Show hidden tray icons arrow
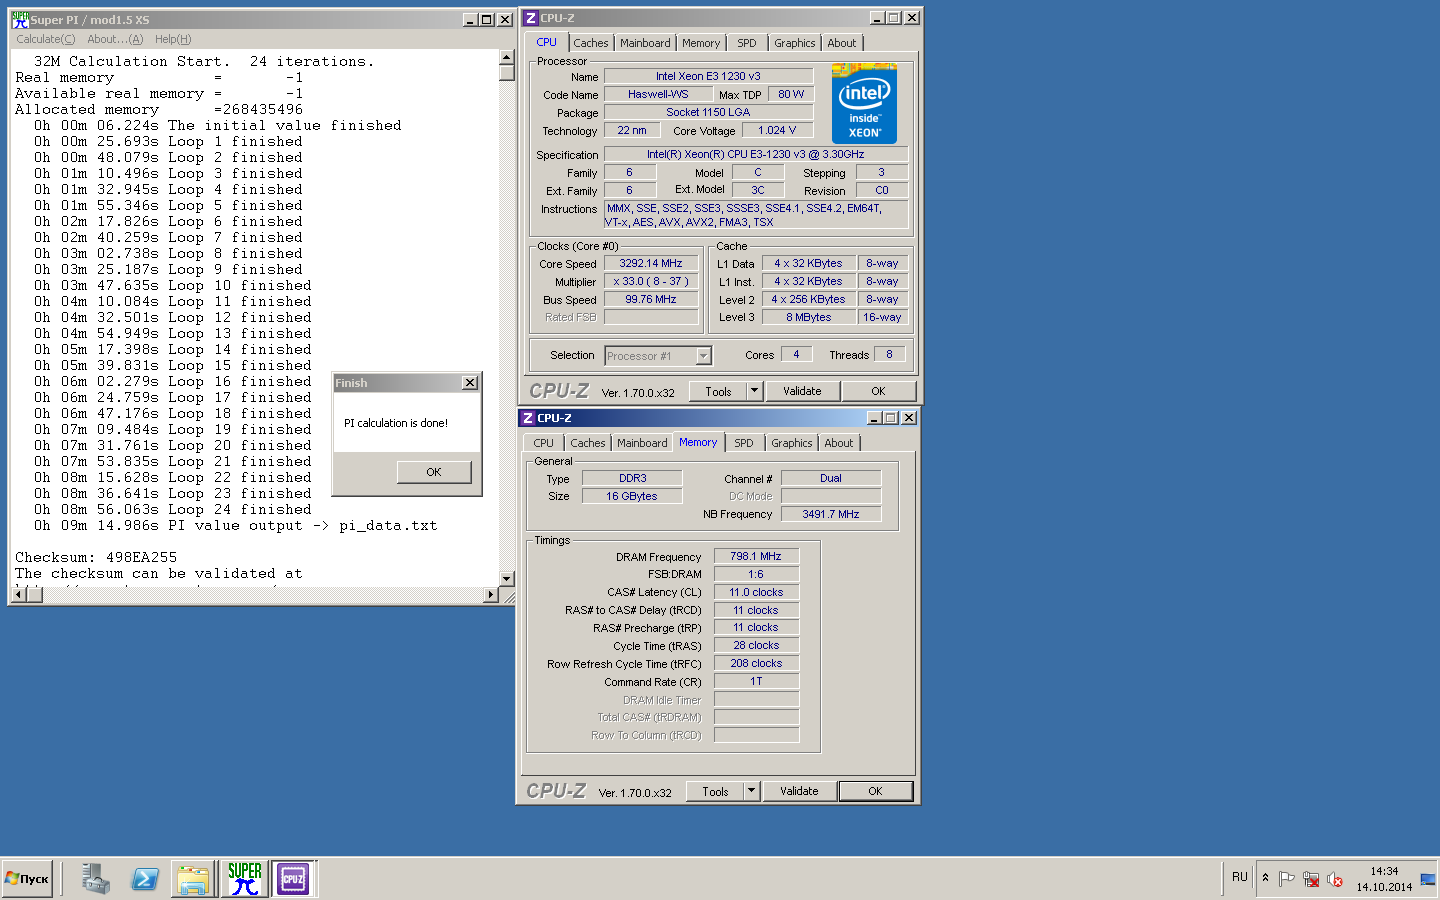 [x=1265, y=878]
